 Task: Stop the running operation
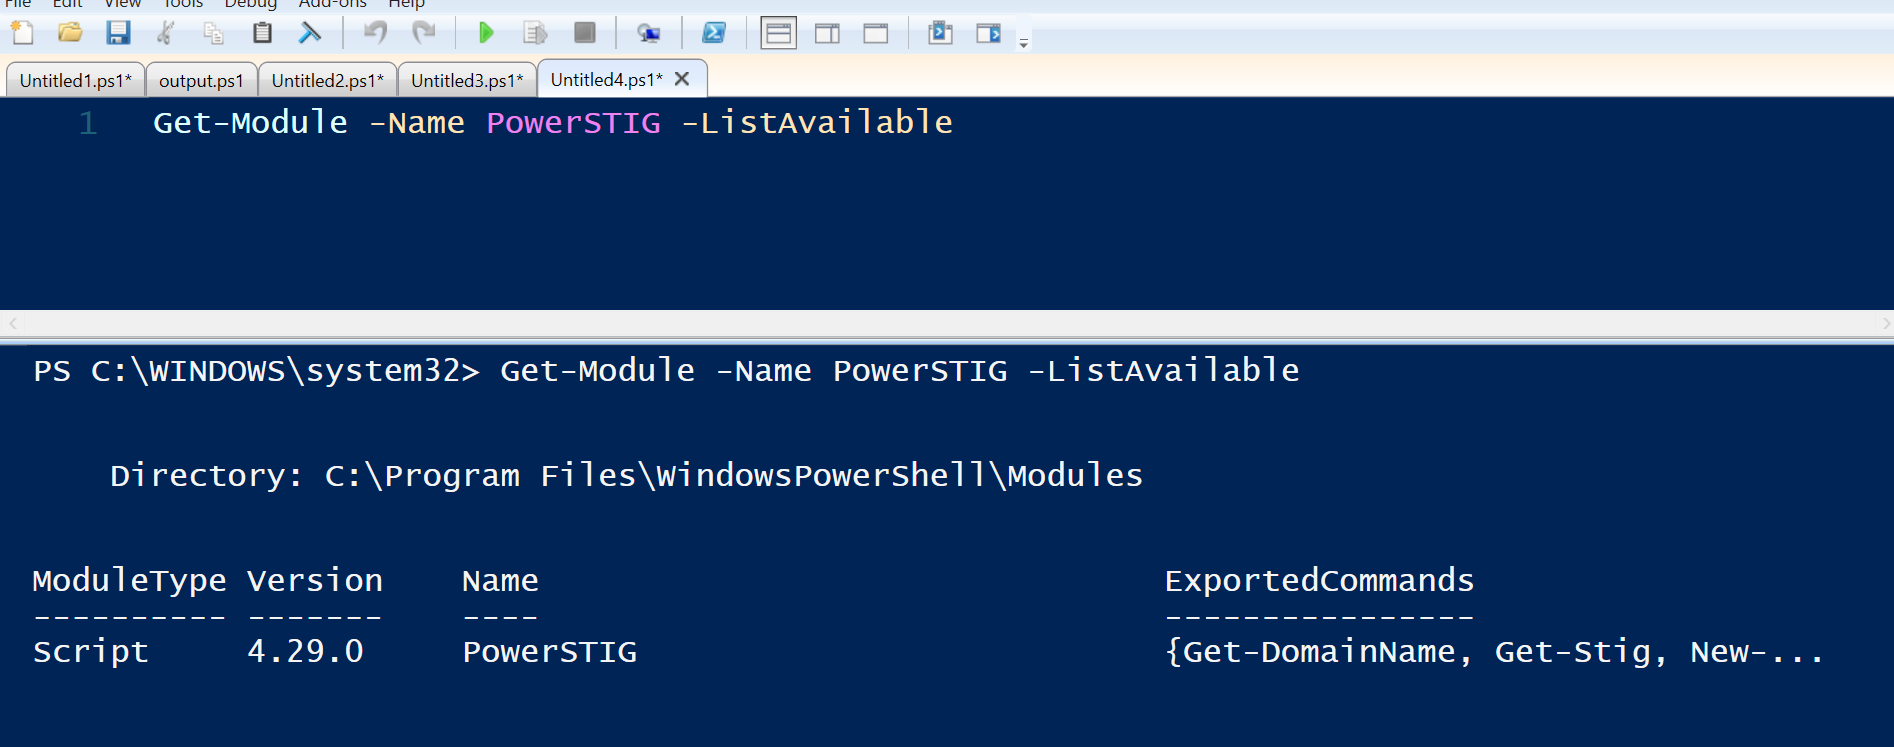click(x=584, y=32)
